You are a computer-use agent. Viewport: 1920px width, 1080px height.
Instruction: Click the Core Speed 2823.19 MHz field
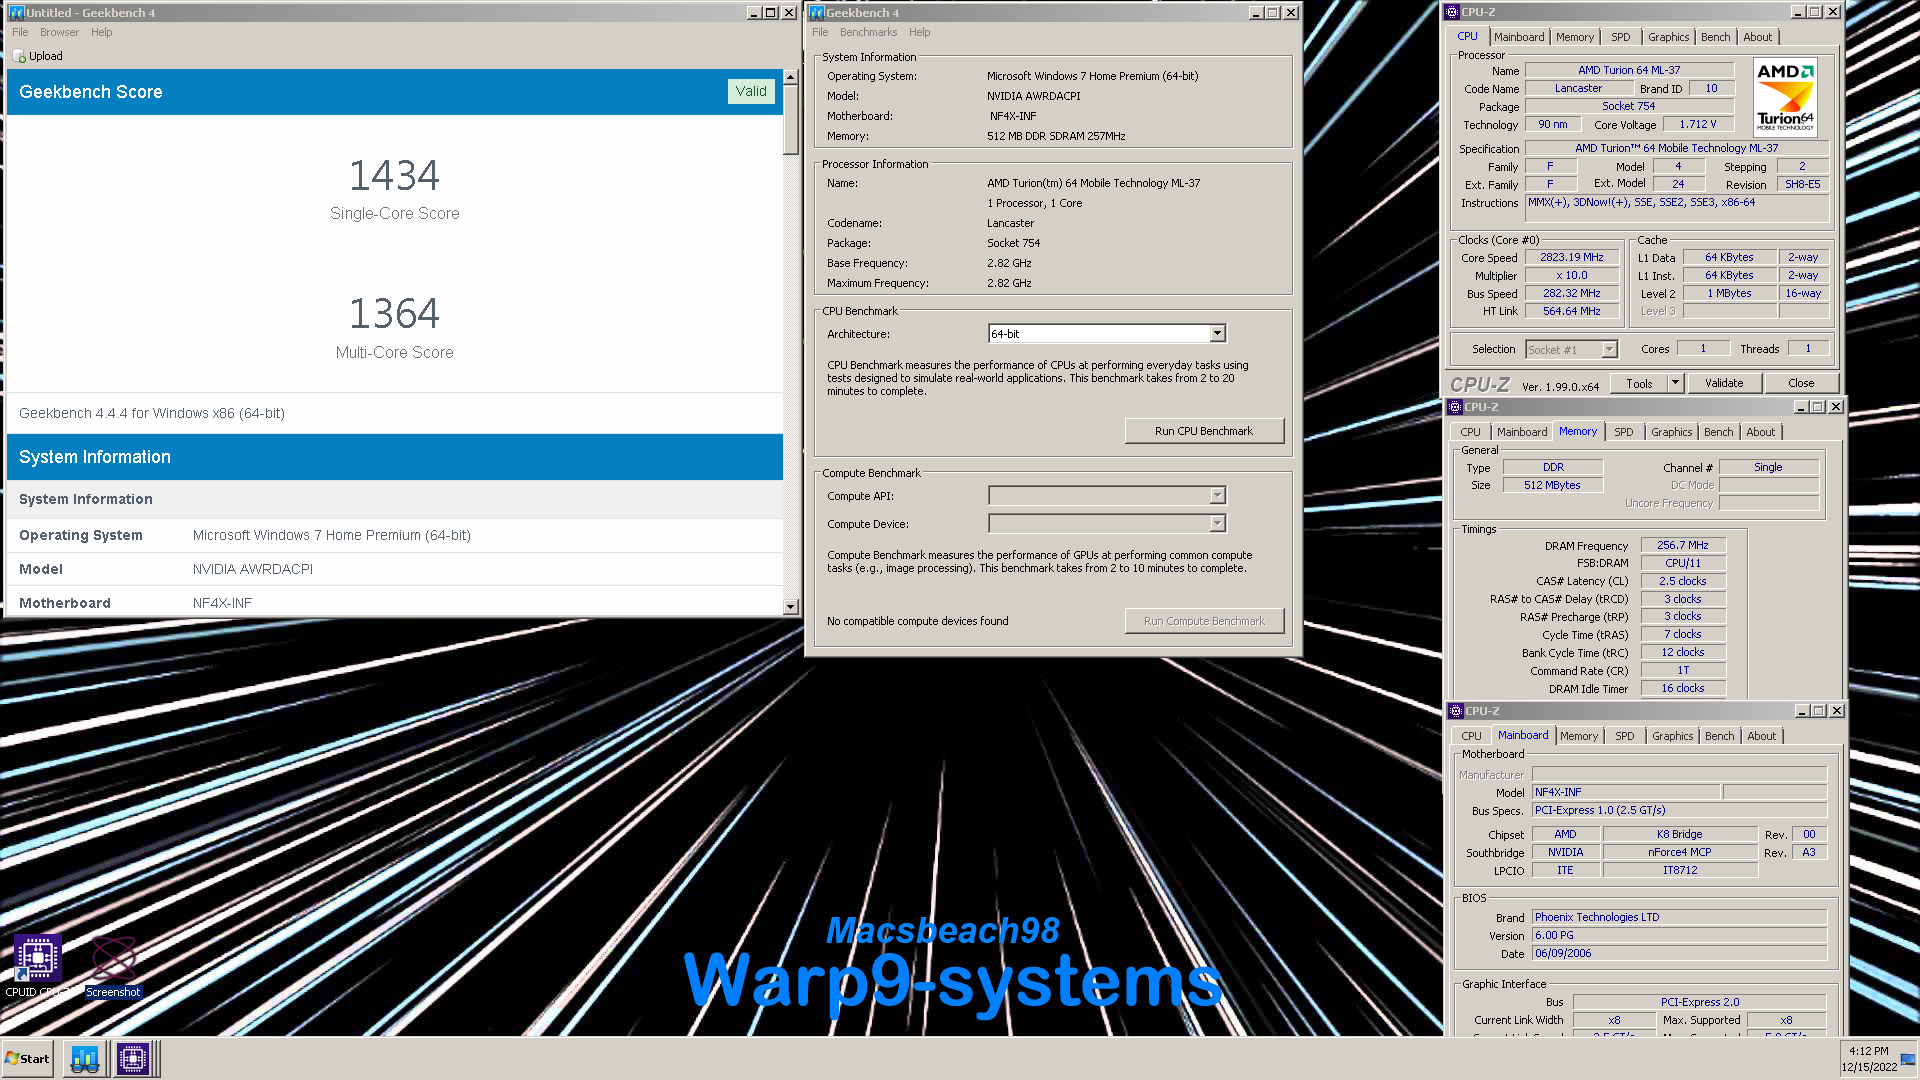click(x=1572, y=257)
